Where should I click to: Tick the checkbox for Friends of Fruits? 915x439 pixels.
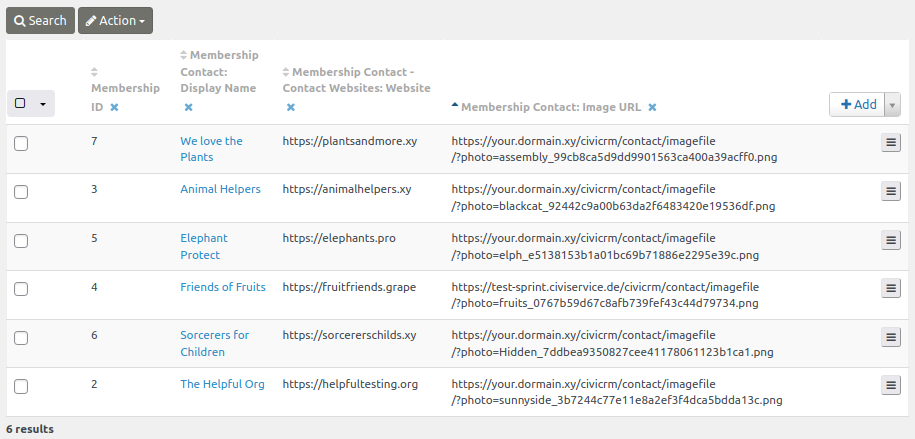pos(21,289)
